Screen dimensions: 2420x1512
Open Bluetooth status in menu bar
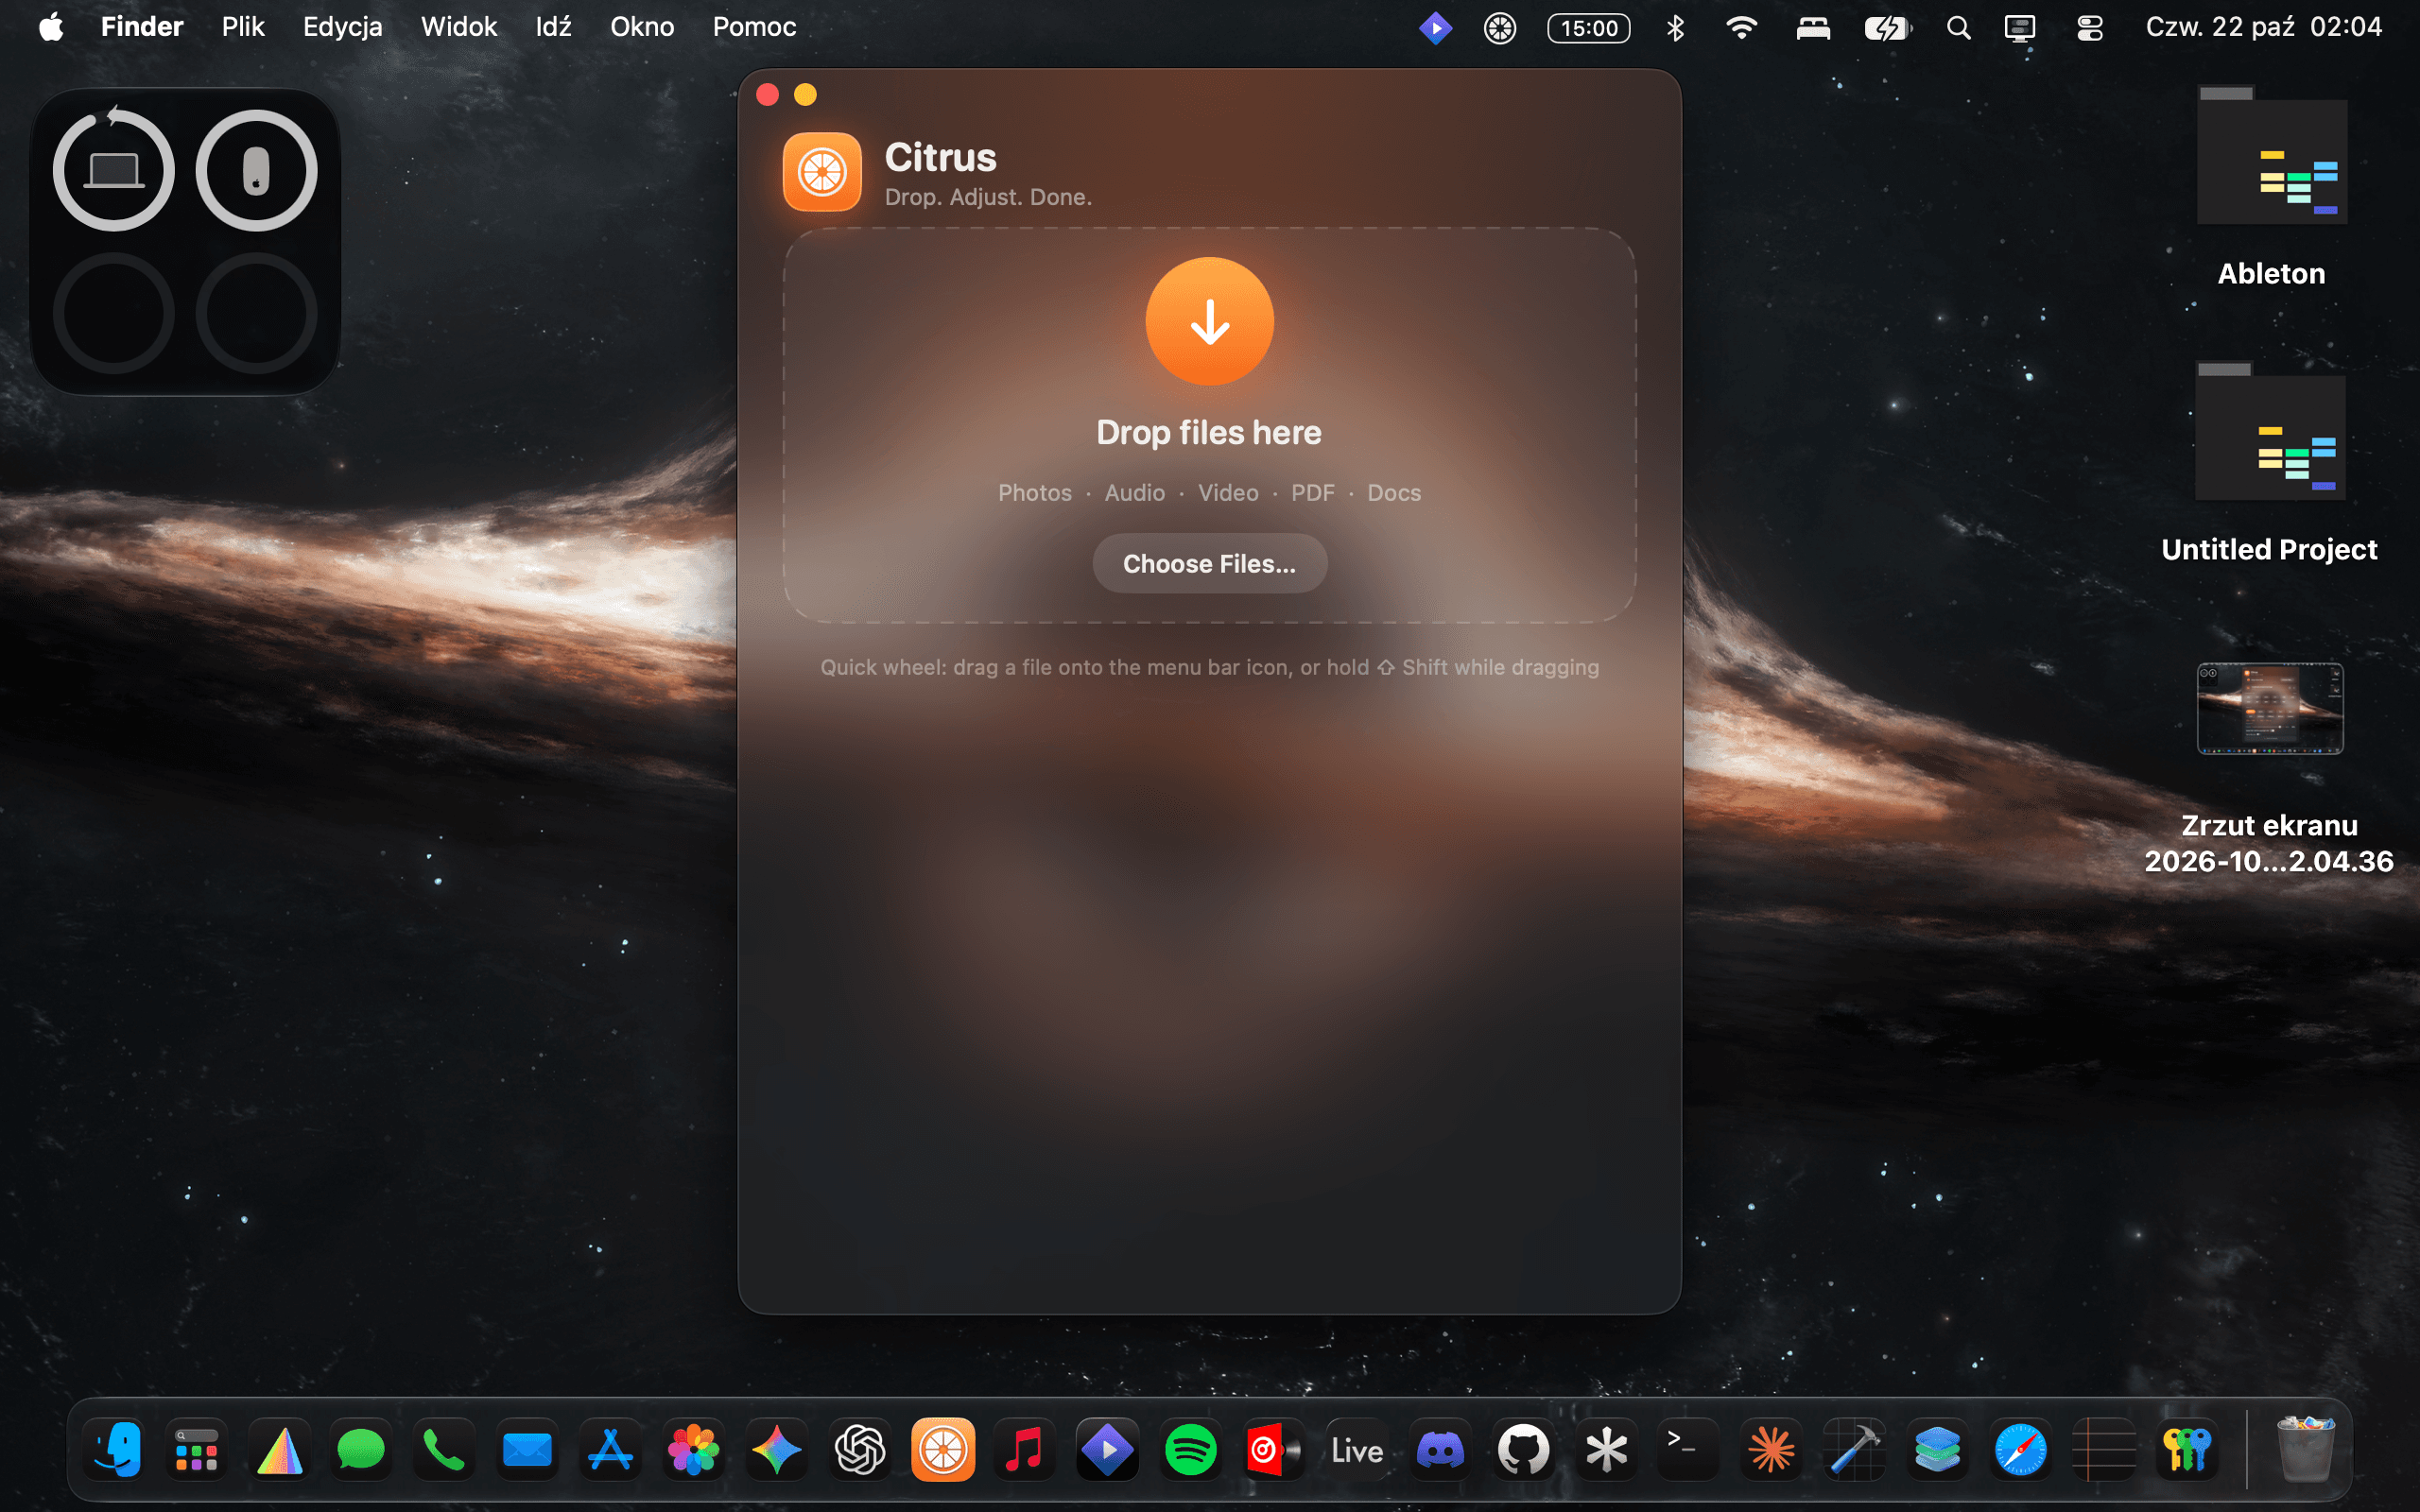point(1675,27)
